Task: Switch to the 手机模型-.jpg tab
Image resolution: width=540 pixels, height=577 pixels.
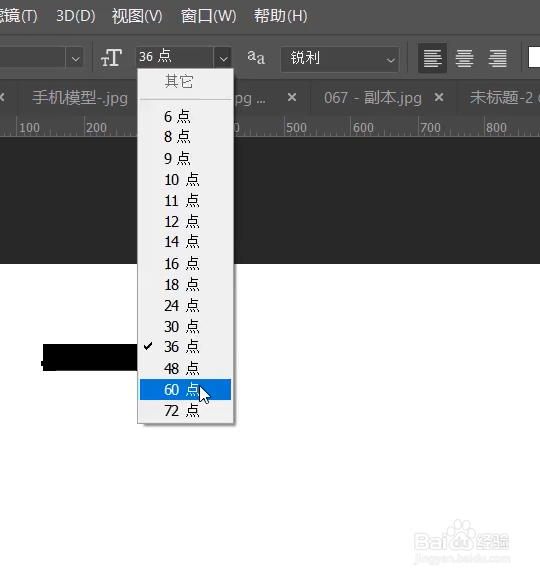Action: click(x=80, y=98)
